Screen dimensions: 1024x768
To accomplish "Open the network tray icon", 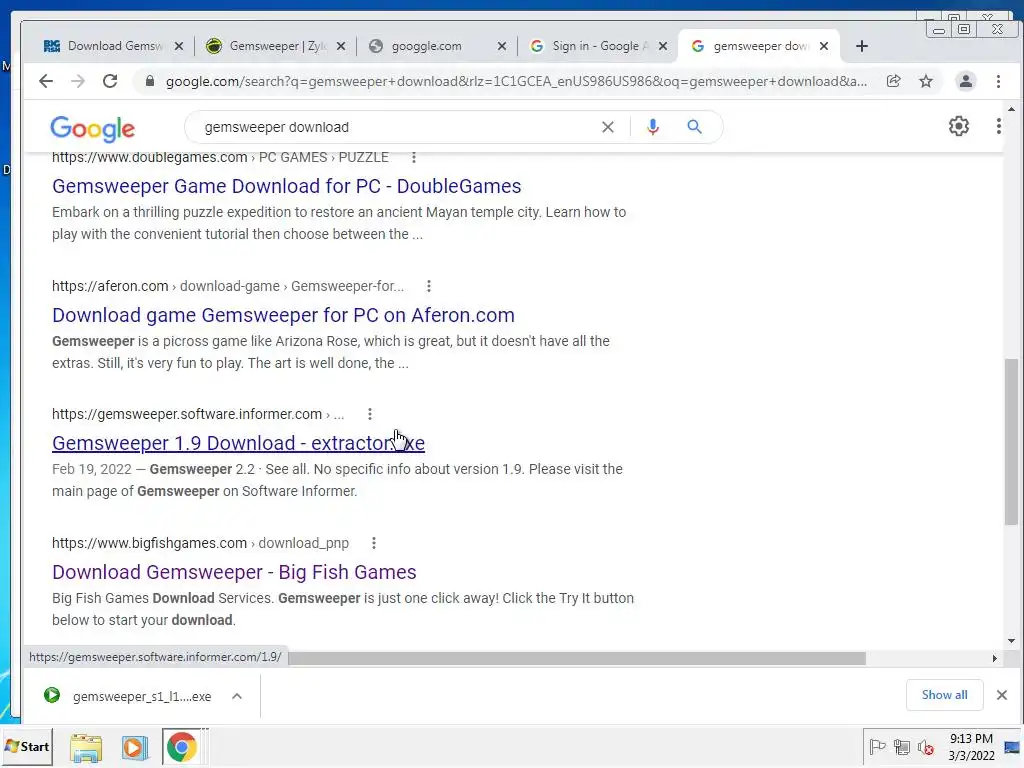I will coord(902,746).
